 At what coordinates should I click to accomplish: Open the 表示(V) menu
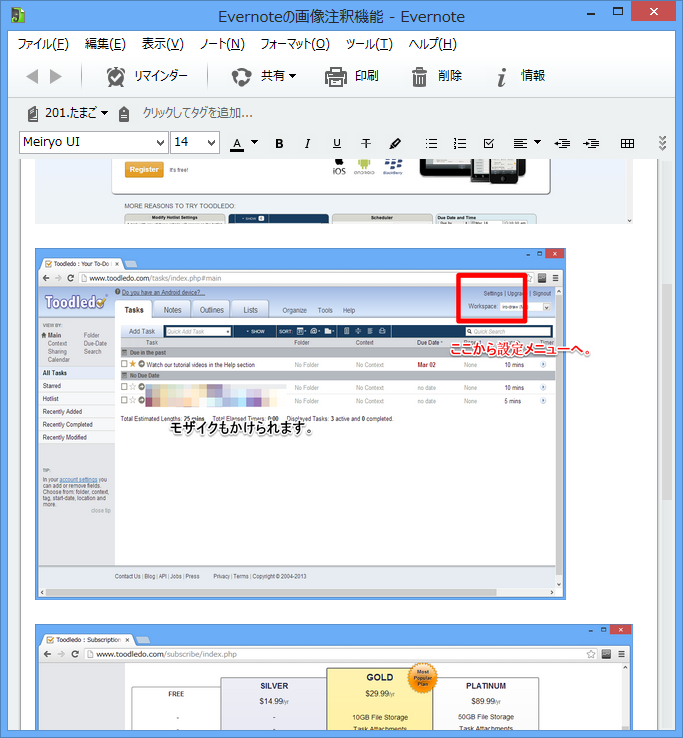pyautogui.click(x=162, y=44)
